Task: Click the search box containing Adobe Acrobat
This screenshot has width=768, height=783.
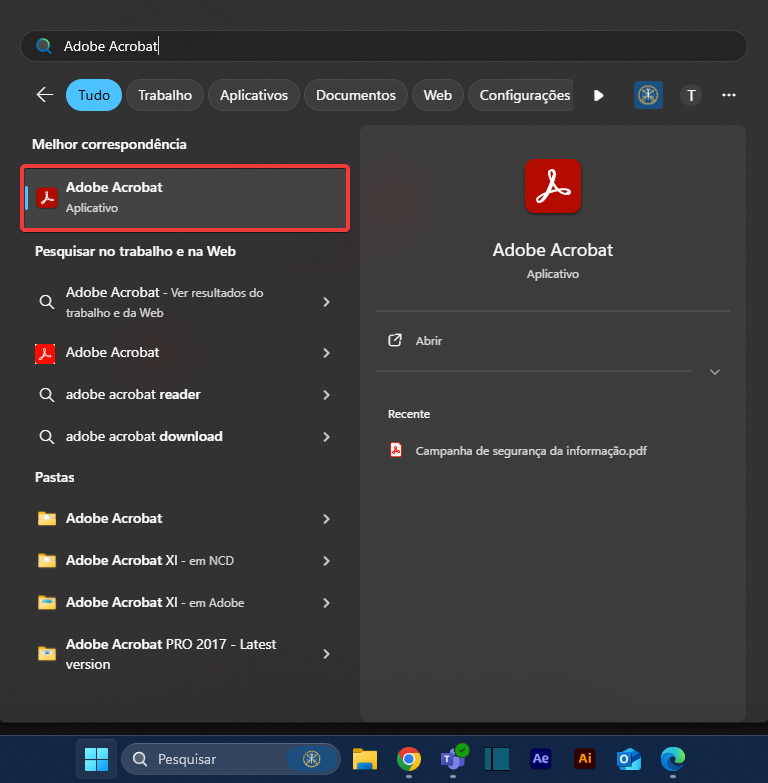Action: [x=384, y=46]
